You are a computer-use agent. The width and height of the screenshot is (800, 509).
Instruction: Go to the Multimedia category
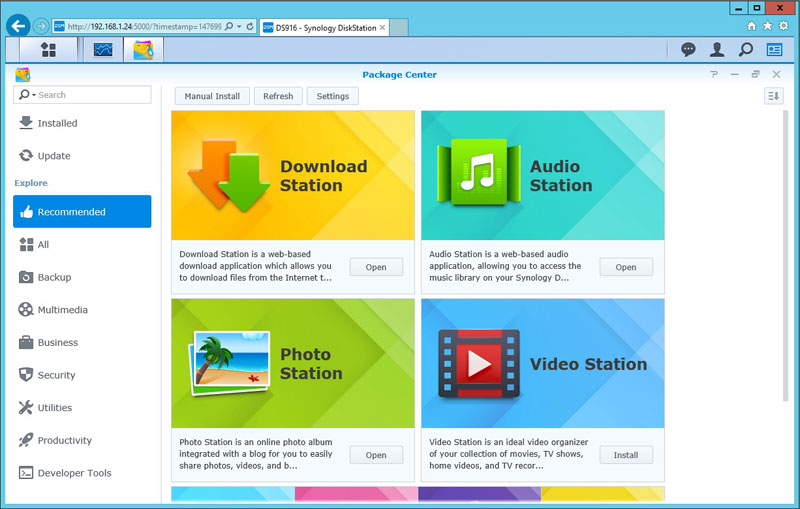click(x=62, y=310)
